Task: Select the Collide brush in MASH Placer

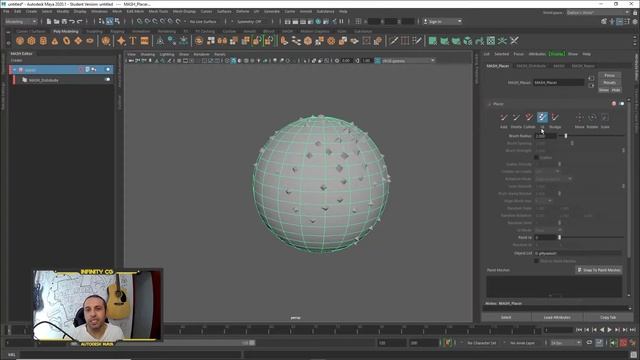Action: point(529,118)
